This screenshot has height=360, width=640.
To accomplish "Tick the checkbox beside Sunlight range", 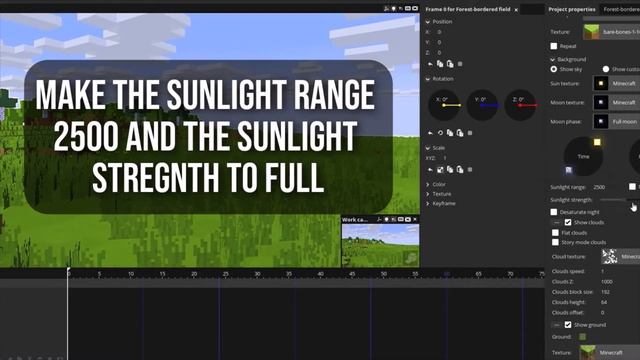I will coord(632,187).
